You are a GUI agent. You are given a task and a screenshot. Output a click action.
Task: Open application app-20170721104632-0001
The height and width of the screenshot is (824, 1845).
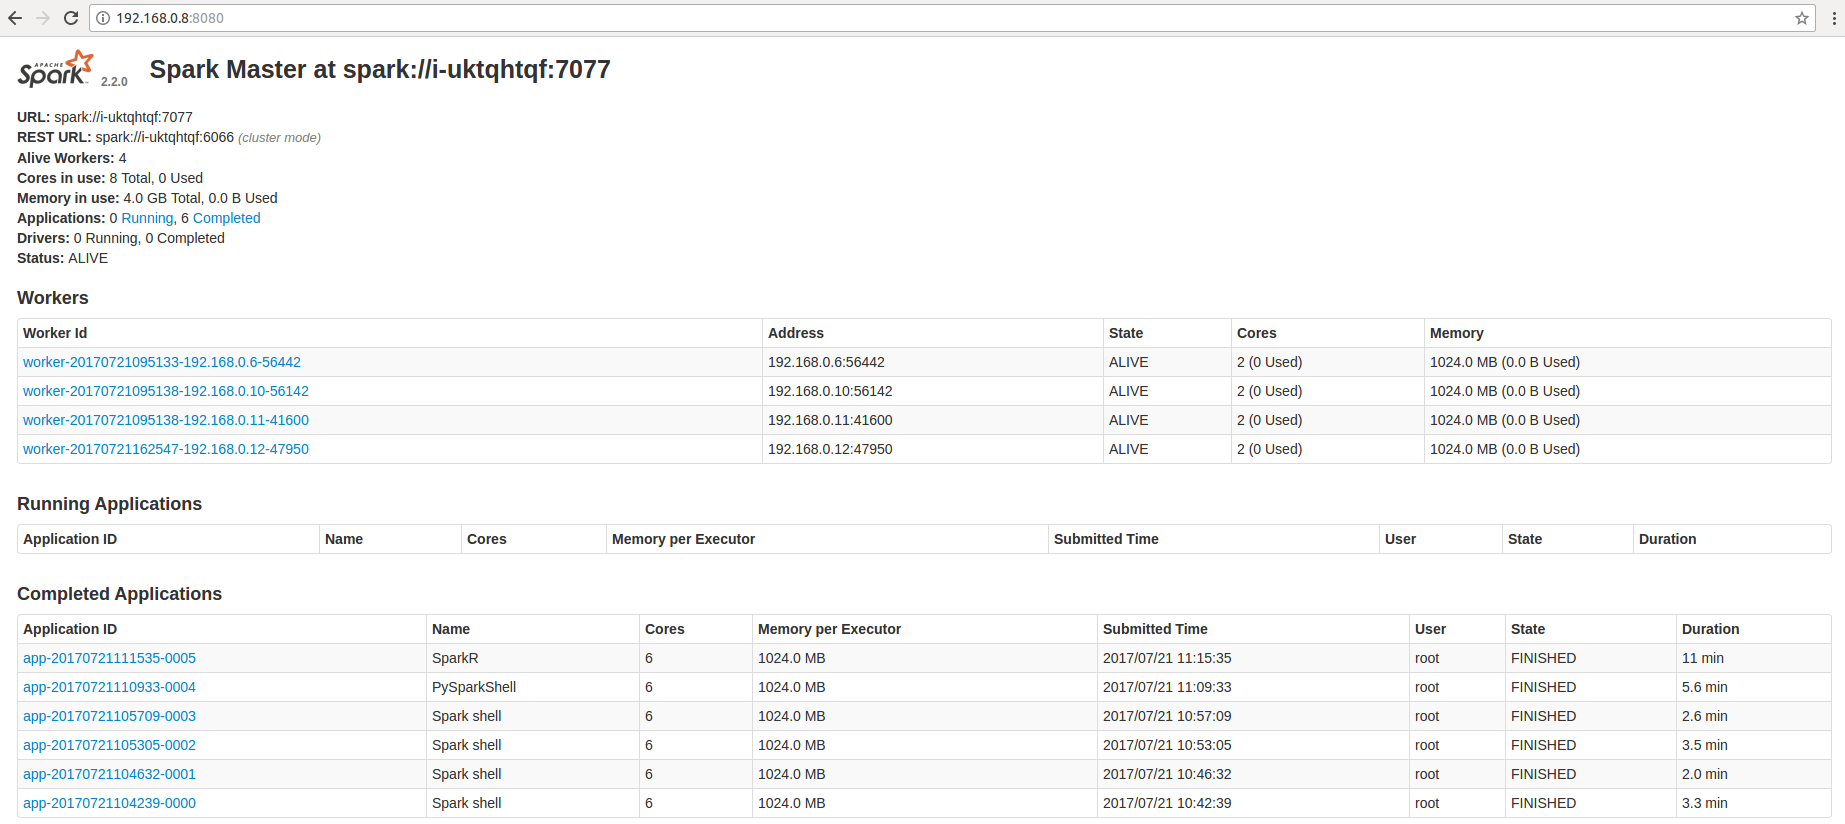click(109, 774)
